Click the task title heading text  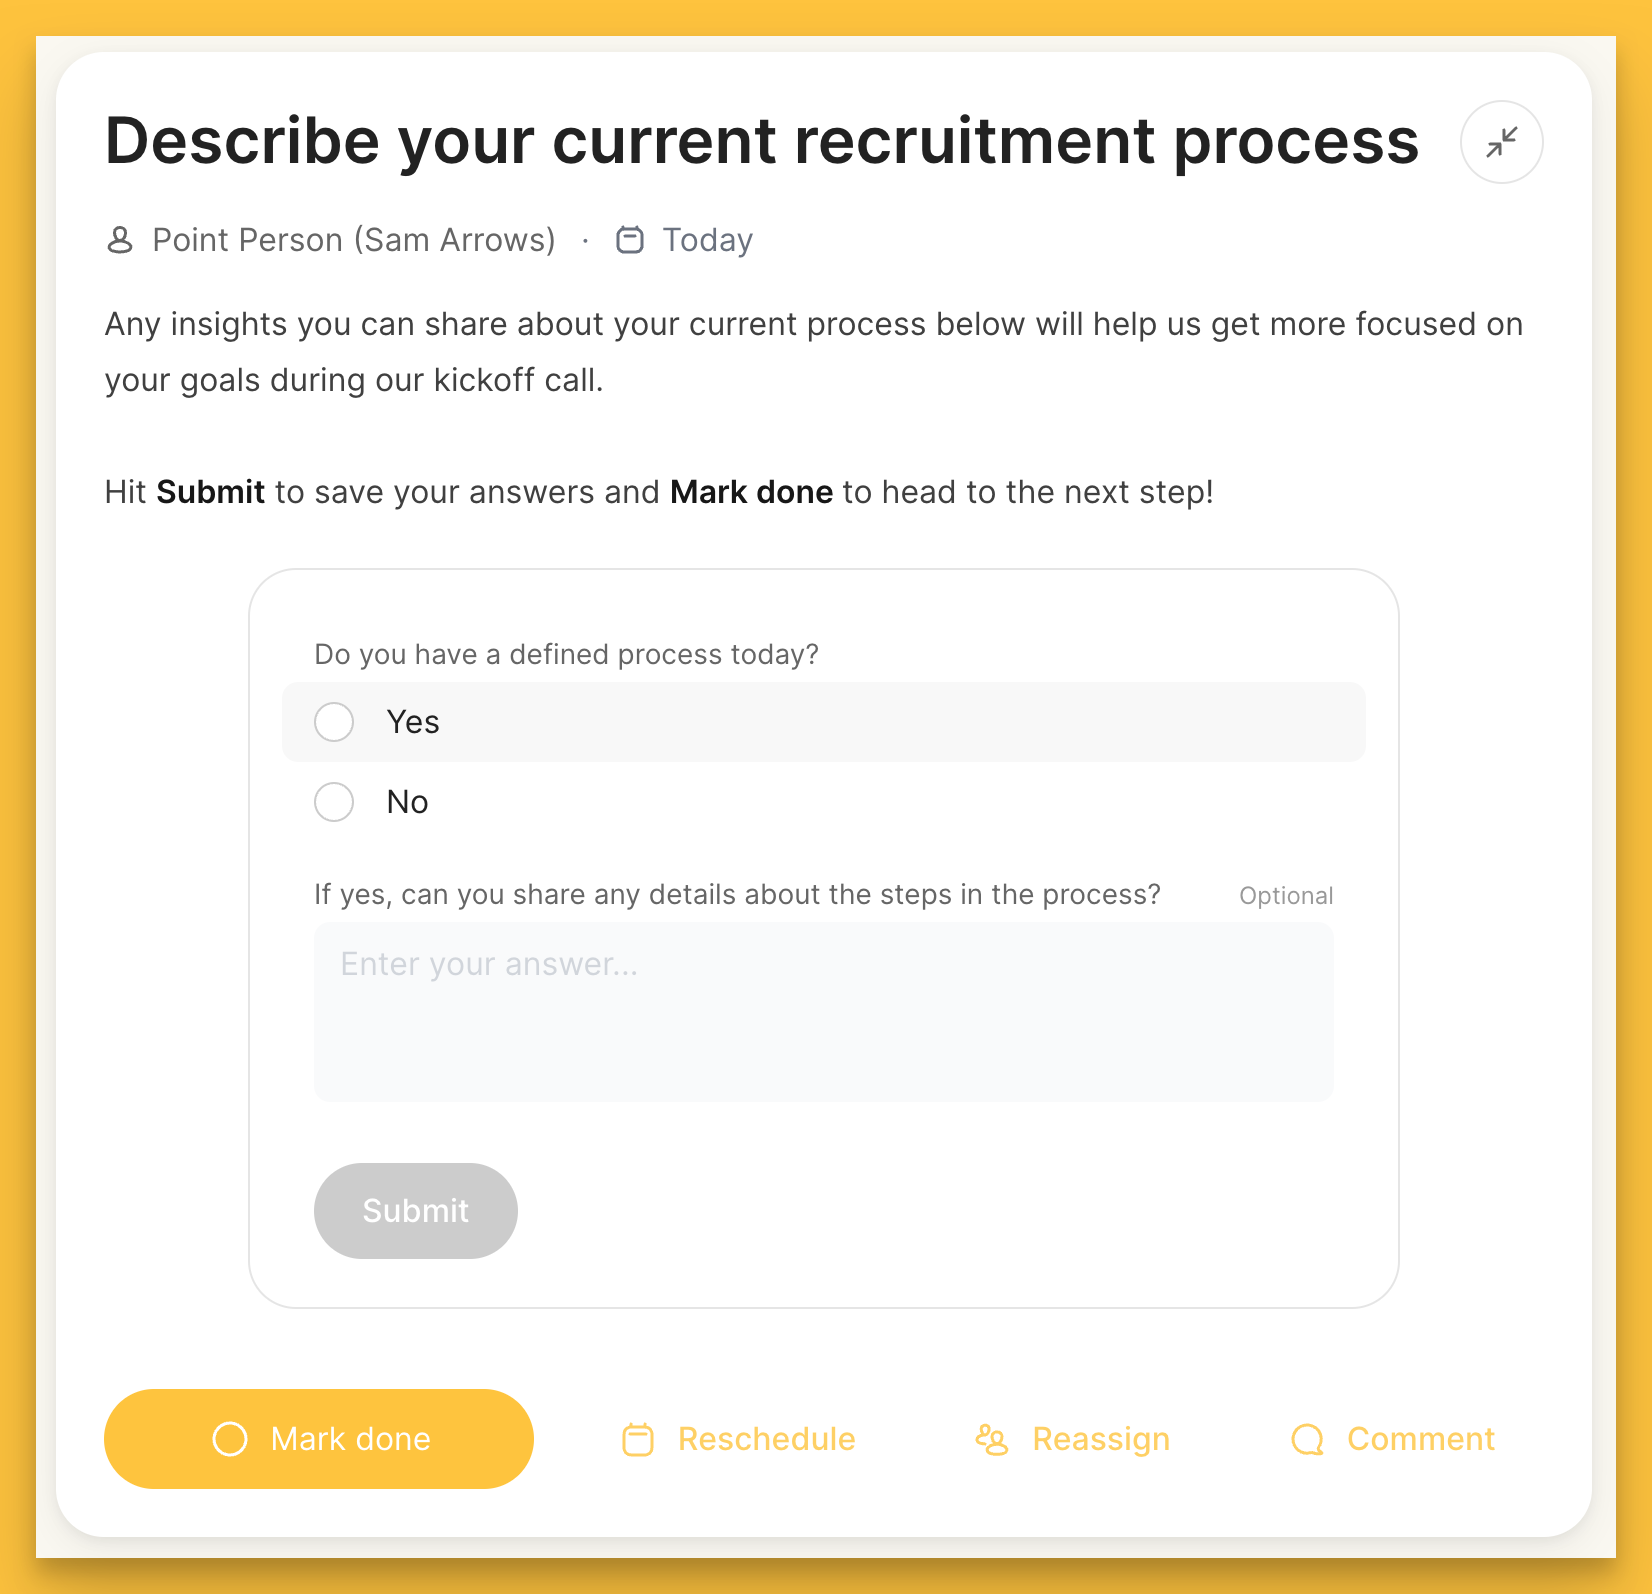[x=762, y=141]
